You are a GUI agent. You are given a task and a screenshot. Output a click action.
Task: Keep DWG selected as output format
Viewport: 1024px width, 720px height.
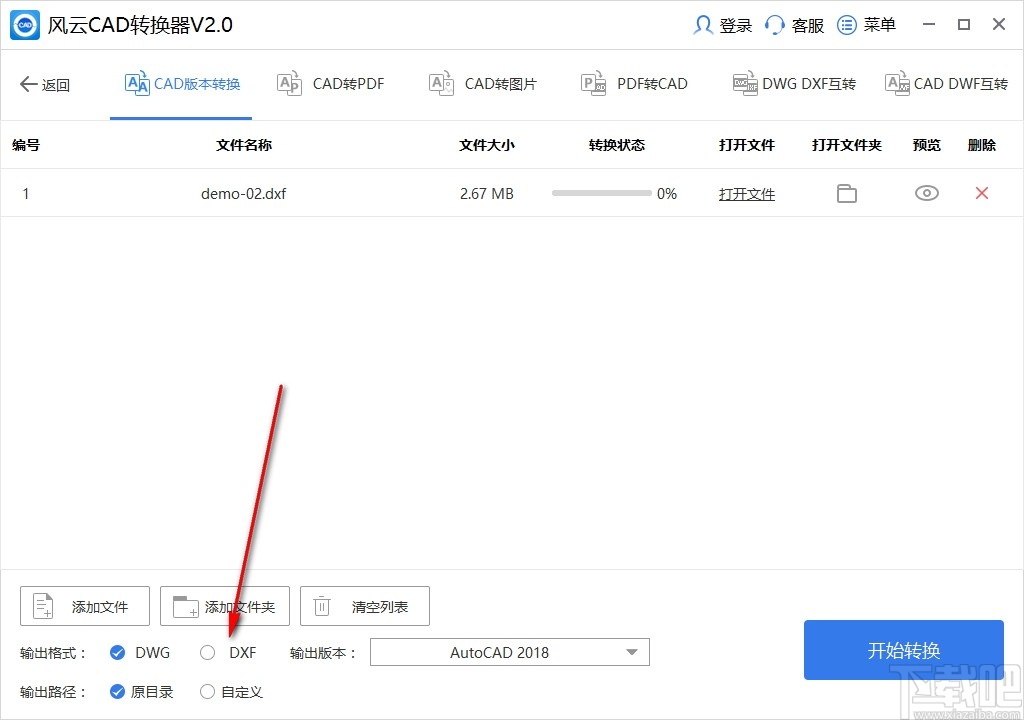117,652
